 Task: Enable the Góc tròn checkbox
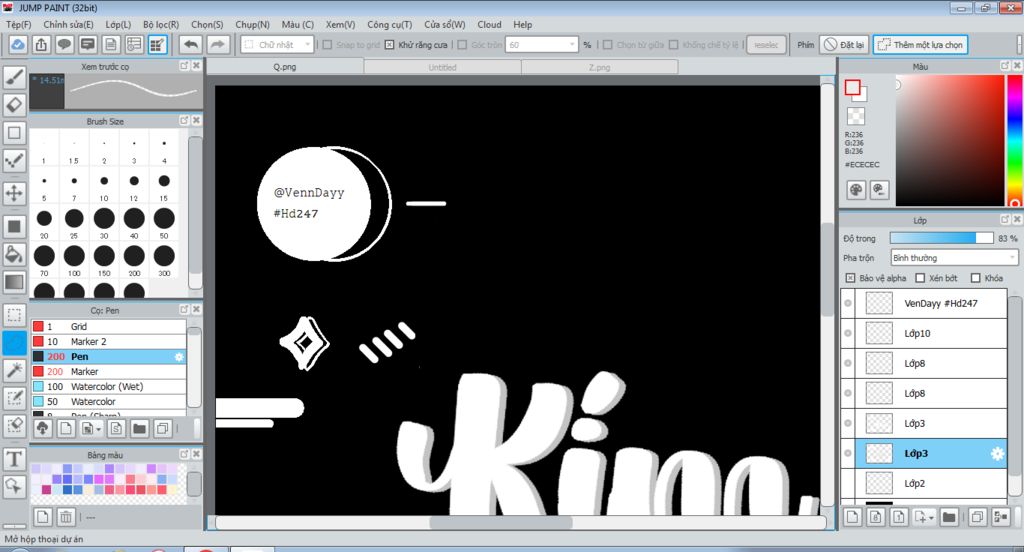coord(462,45)
